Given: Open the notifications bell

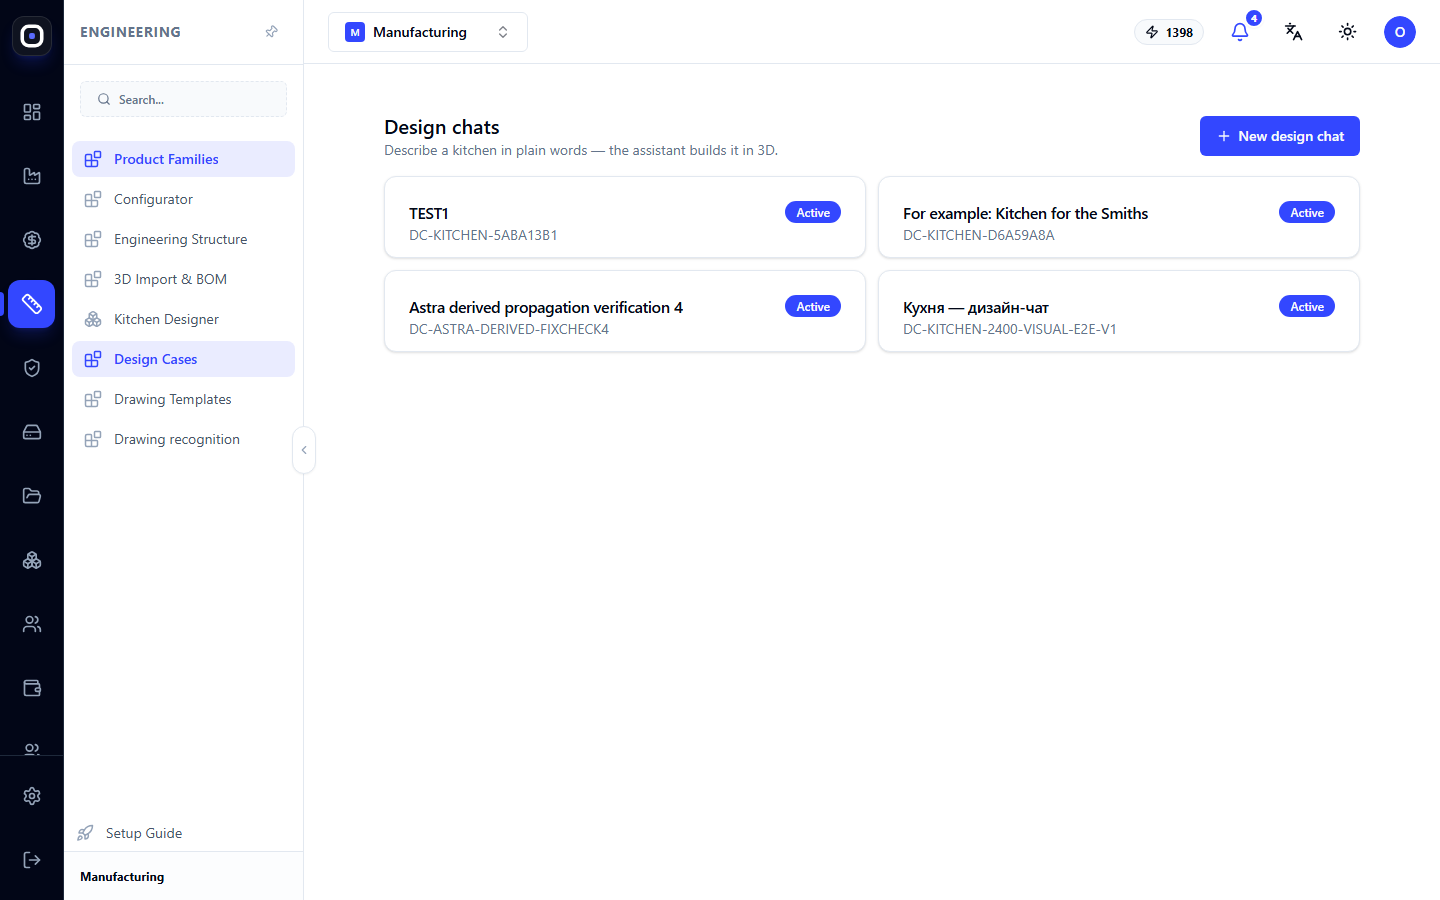Looking at the screenshot, I should coord(1240,32).
